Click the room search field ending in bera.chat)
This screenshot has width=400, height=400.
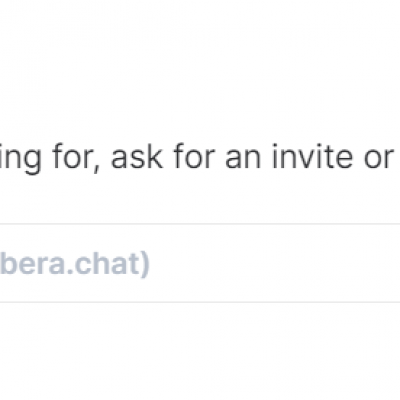coord(200,263)
